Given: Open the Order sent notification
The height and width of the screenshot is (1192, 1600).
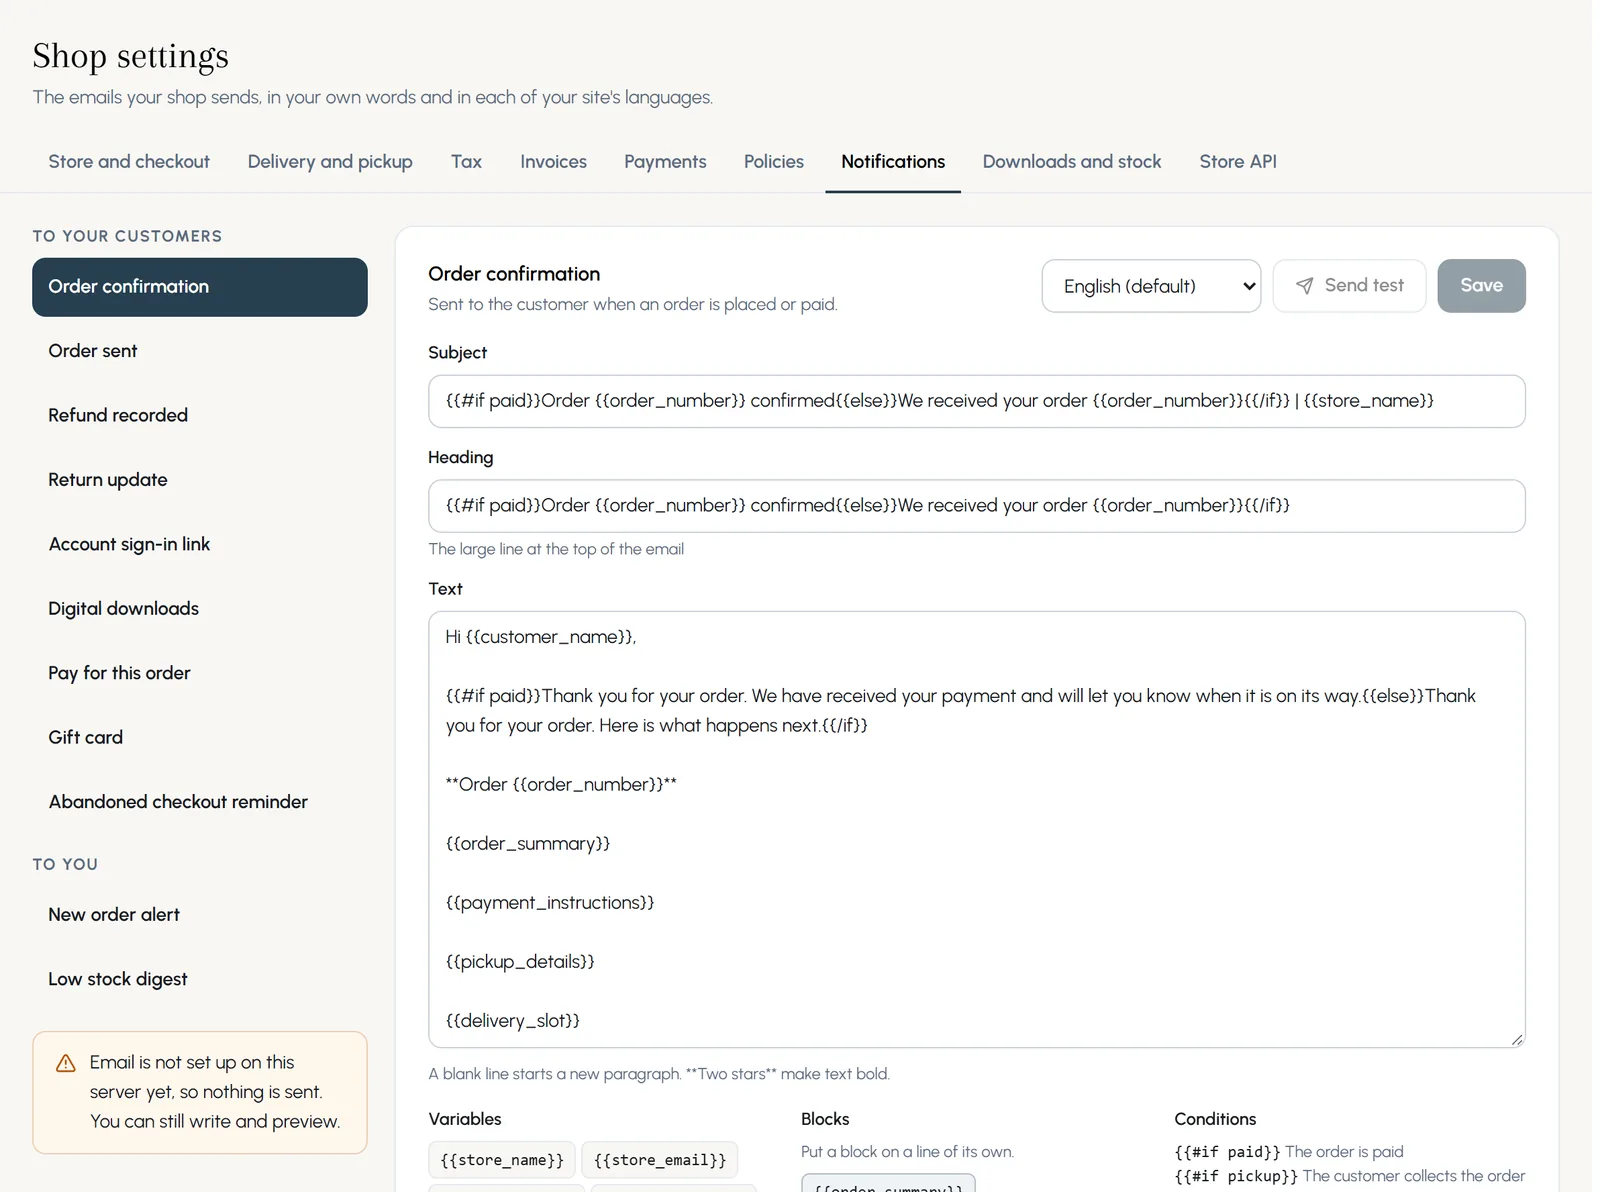Looking at the screenshot, I should pyautogui.click(x=200, y=351).
